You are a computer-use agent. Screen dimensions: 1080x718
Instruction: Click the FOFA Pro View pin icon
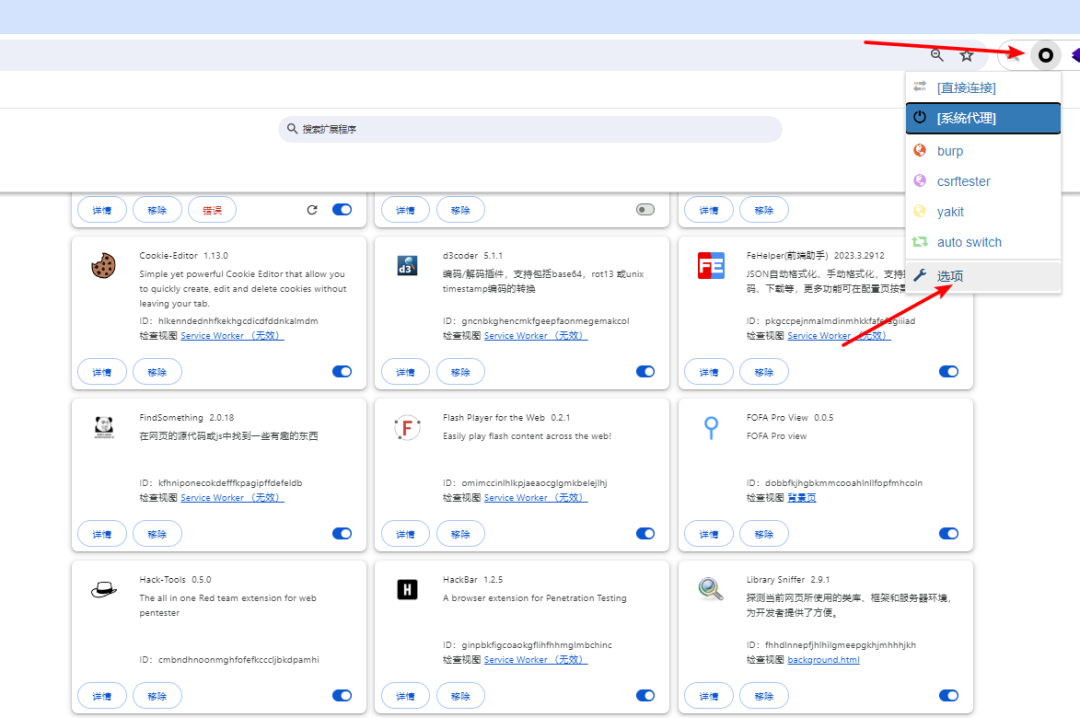711,428
